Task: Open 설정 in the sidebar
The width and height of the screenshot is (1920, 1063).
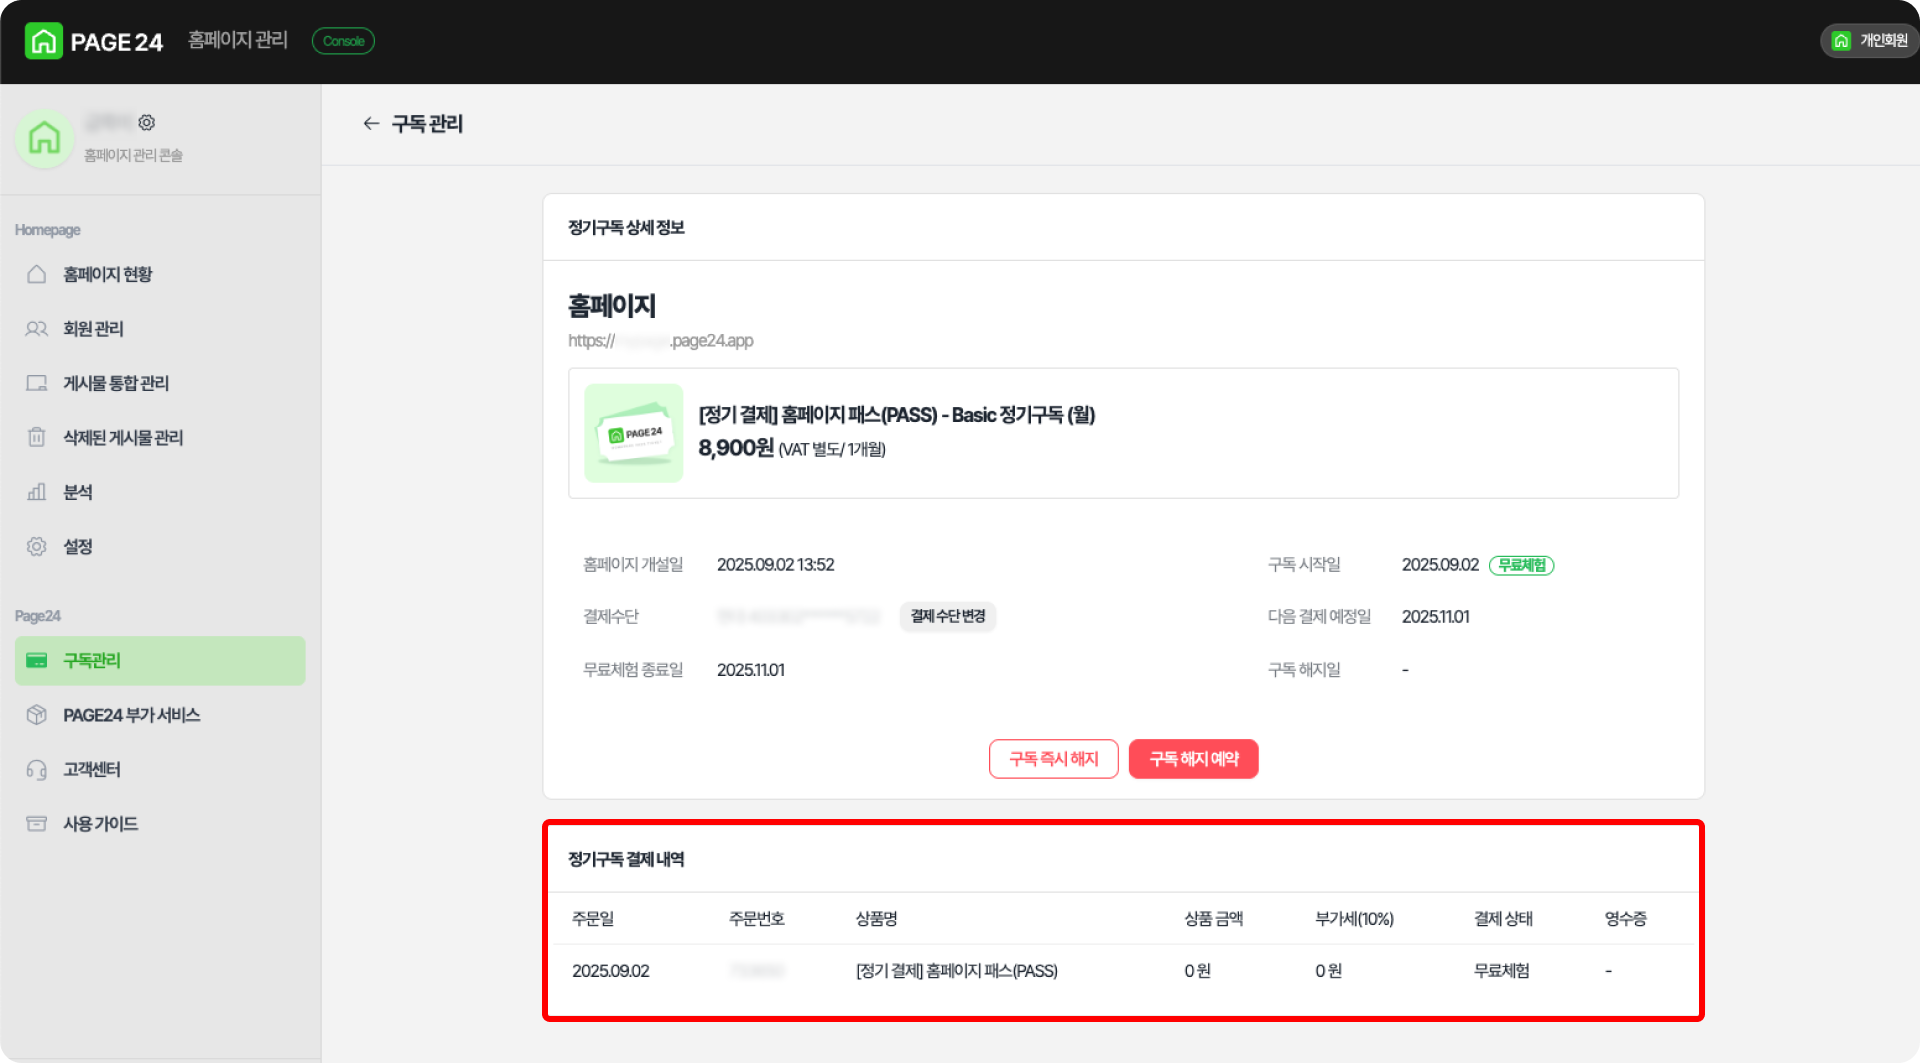Action: pyautogui.click(x=78, y=546)
